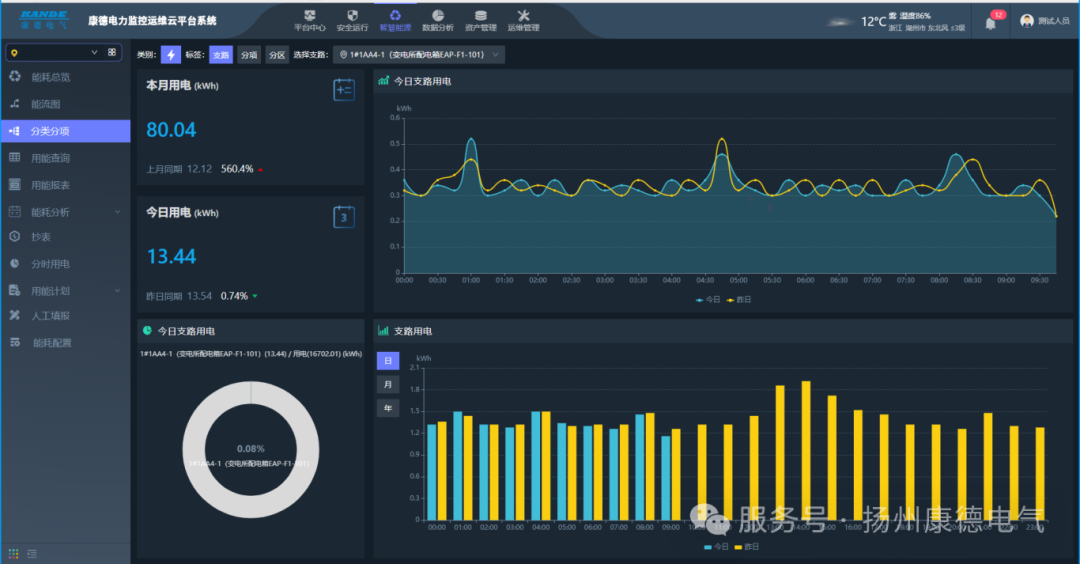Switch to the 分项 tag tab

pyautogui.click(x=249, y=55)
